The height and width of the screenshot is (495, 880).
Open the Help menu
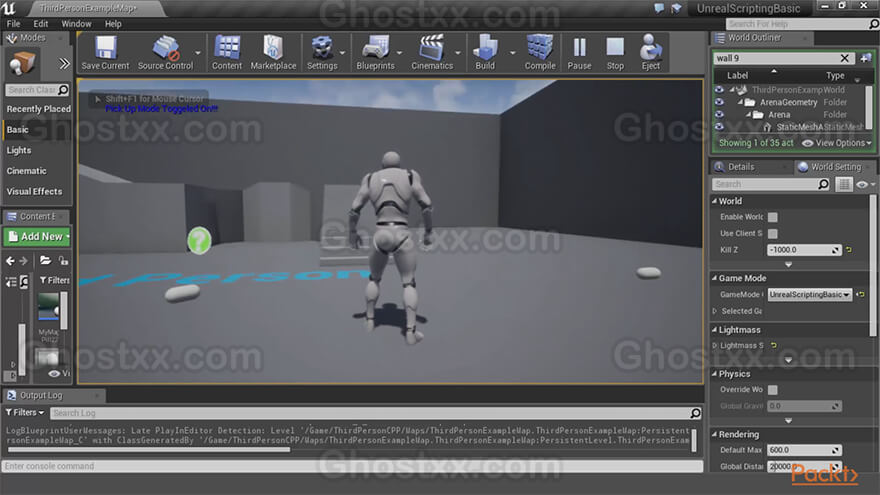click(113, 24)
